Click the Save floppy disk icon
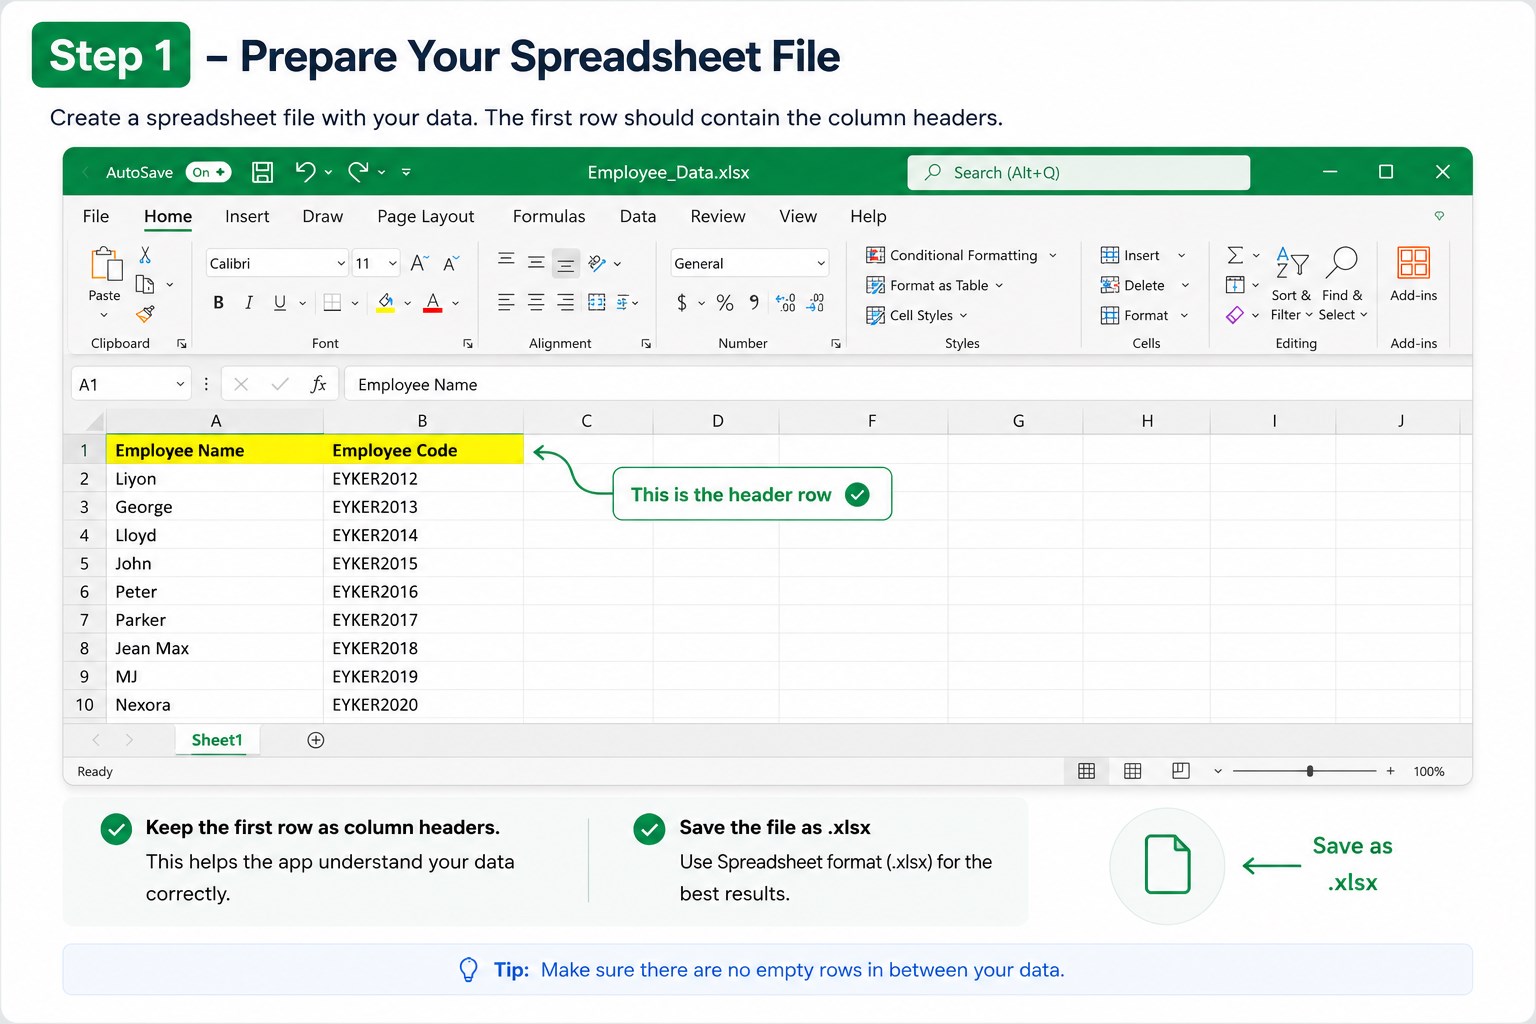The image size is (1536, 1024). pyautogui.click(x=262, y=172)
